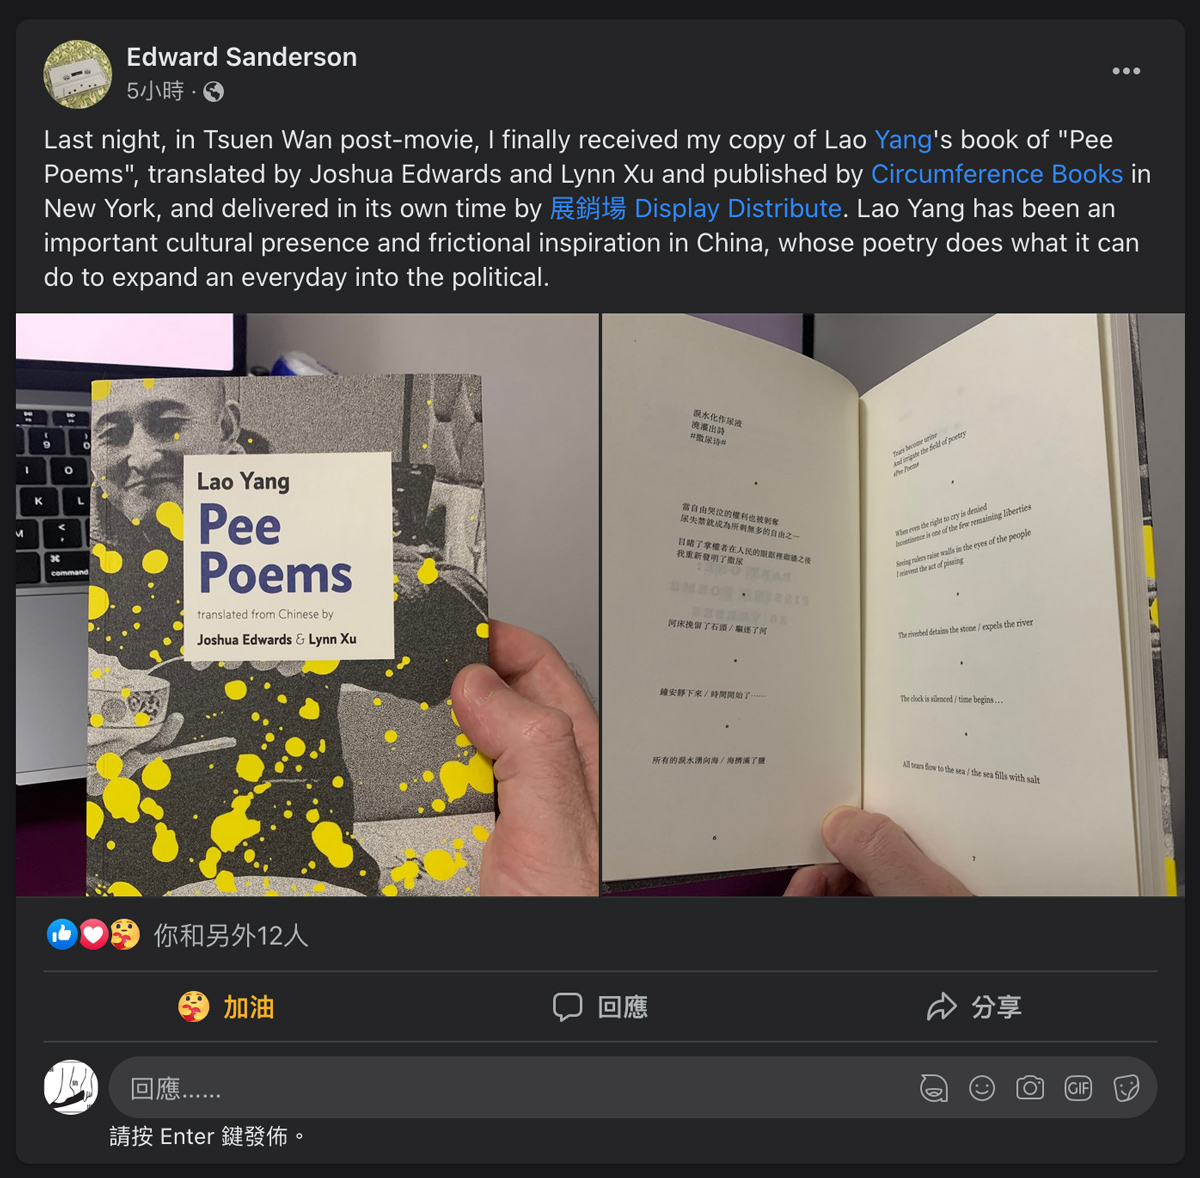The image size is (1200, 1178).
Task: Open the three-dot post options menu
Action: 1126,71
